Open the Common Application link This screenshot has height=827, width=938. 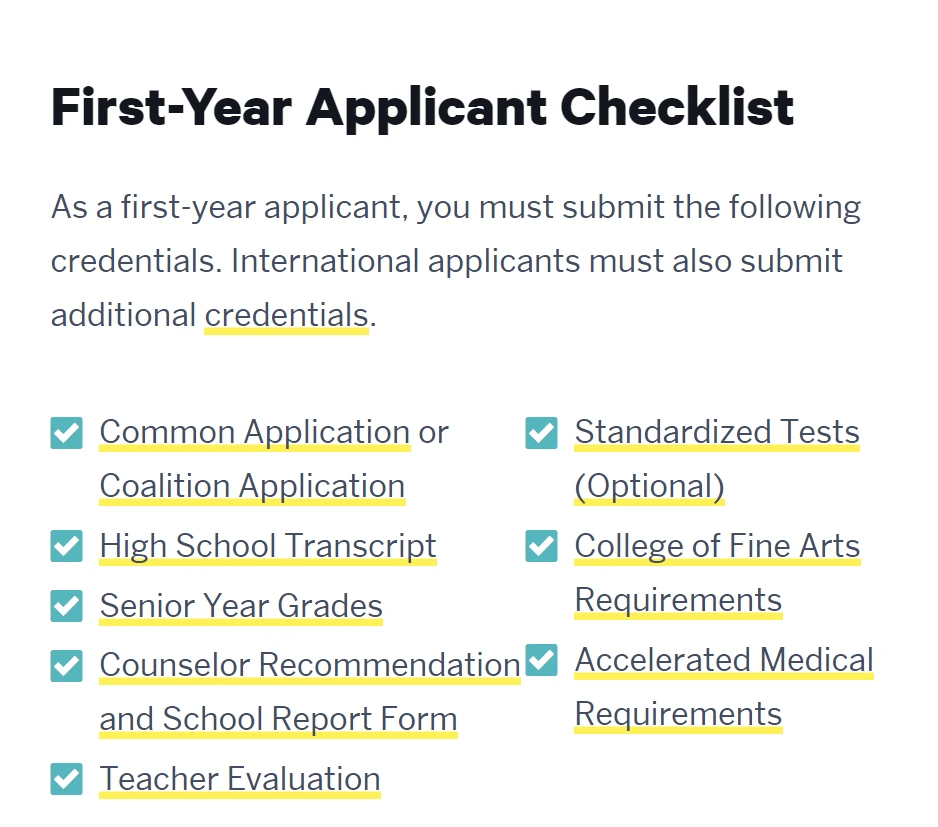pyautogui.click(x=254, y=432)
